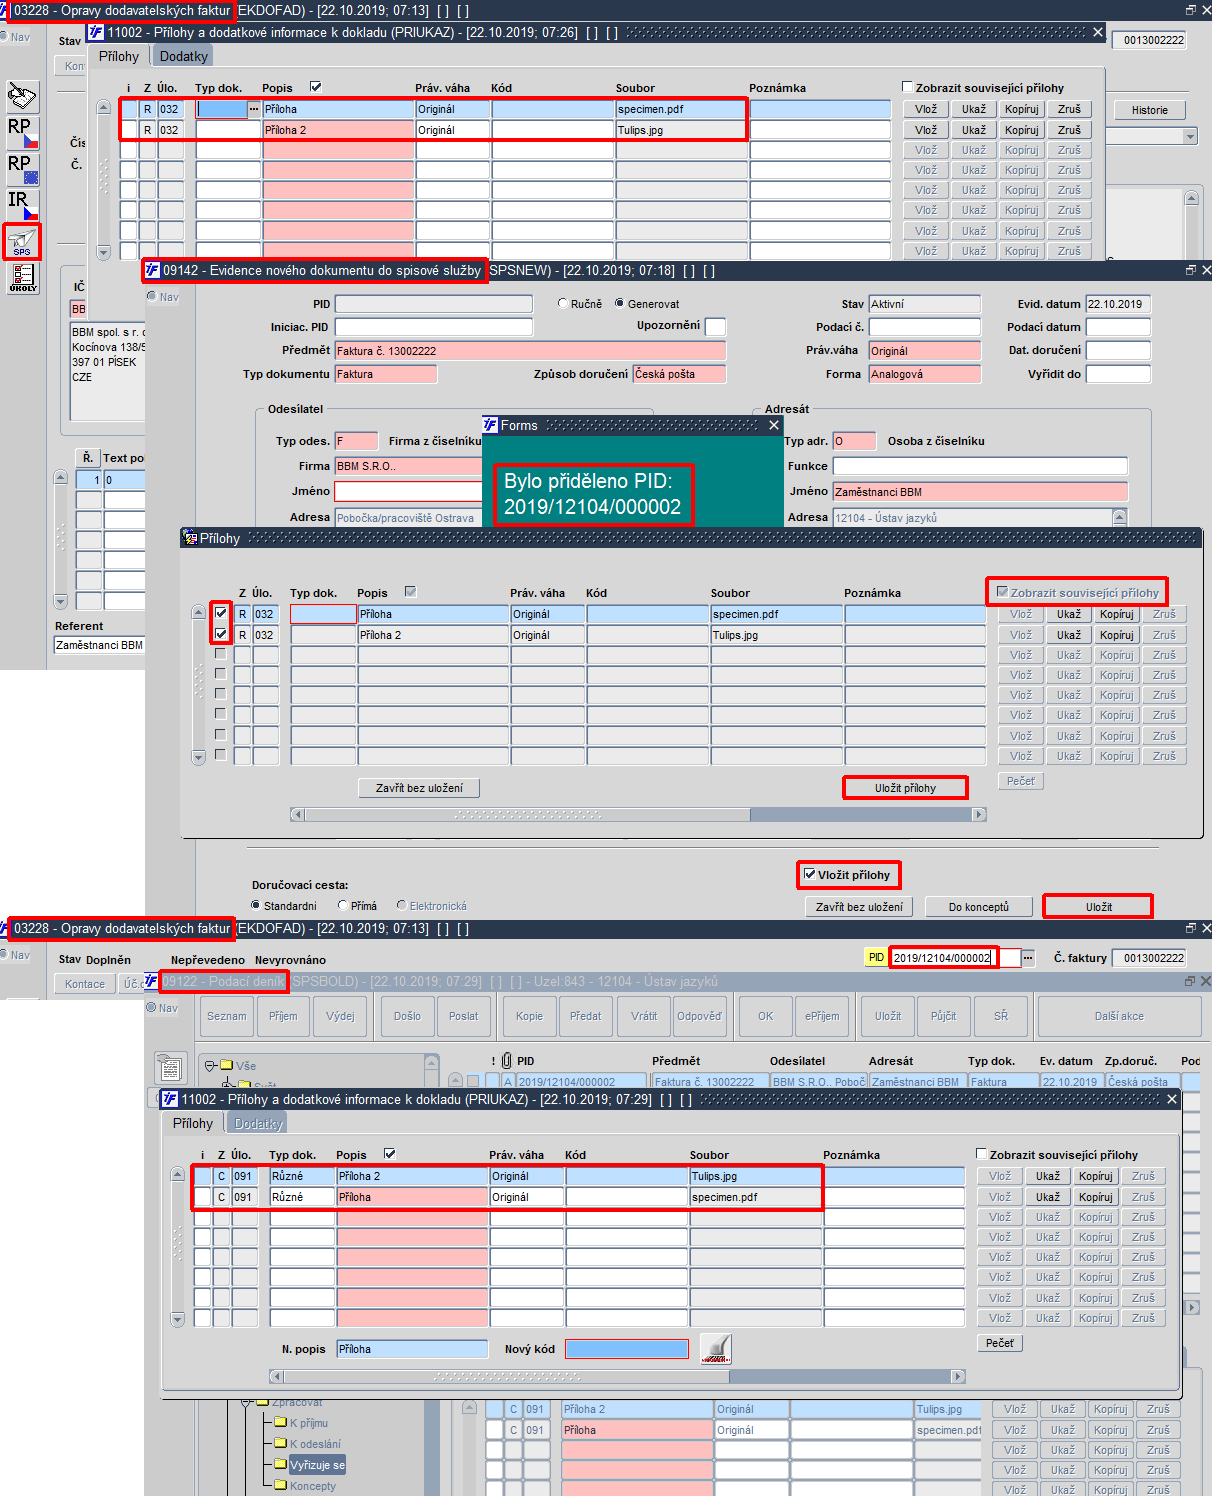Uncheck the Příloha row checkbox in Přílohy dialog
Screen dimensions: 1212x1496
pos(221,613)
